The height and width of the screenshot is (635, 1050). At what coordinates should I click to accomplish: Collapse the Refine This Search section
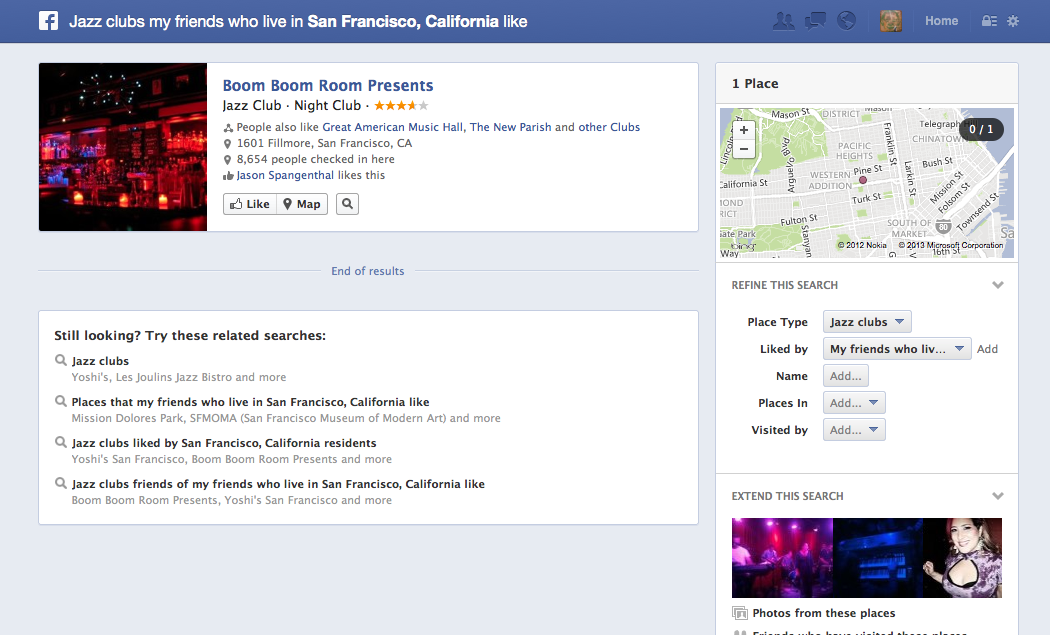coord(997,285)
